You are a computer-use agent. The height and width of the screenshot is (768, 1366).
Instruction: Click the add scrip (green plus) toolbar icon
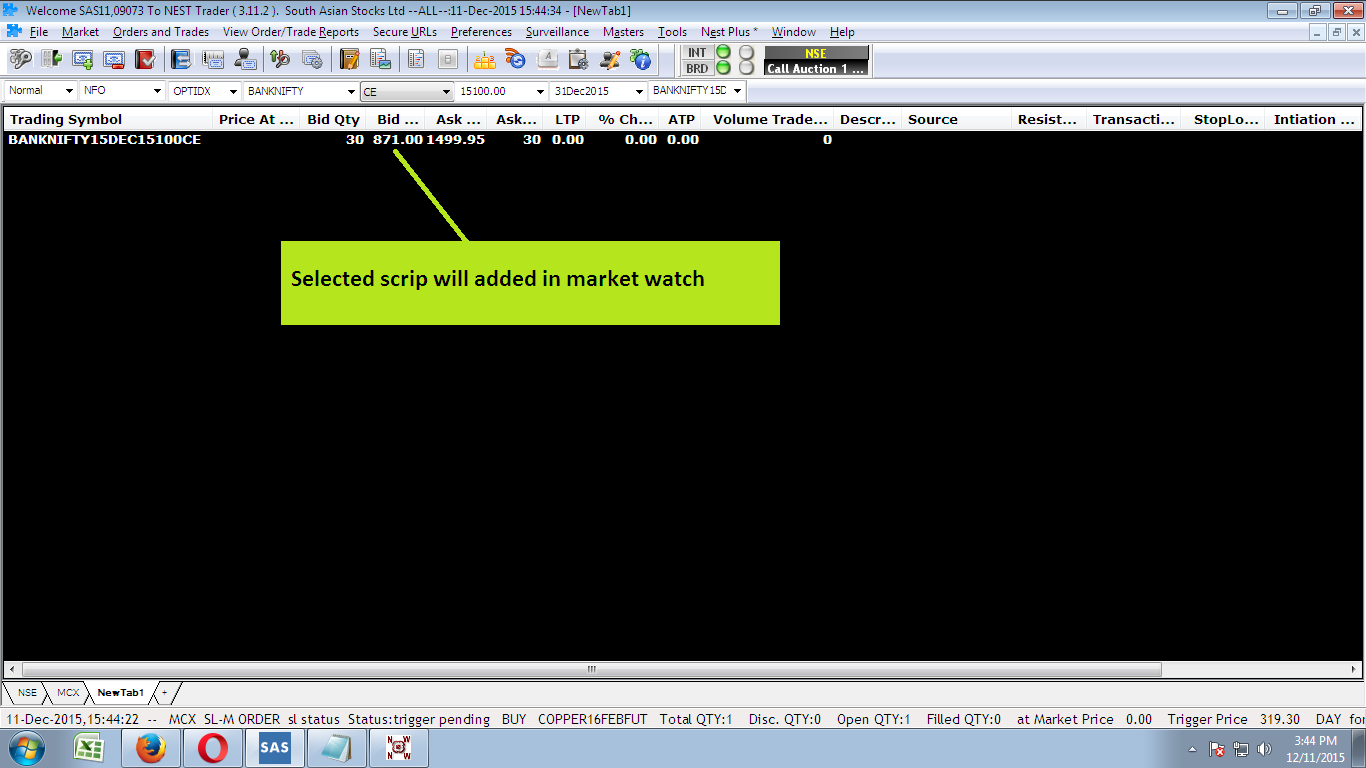point(83,59)
